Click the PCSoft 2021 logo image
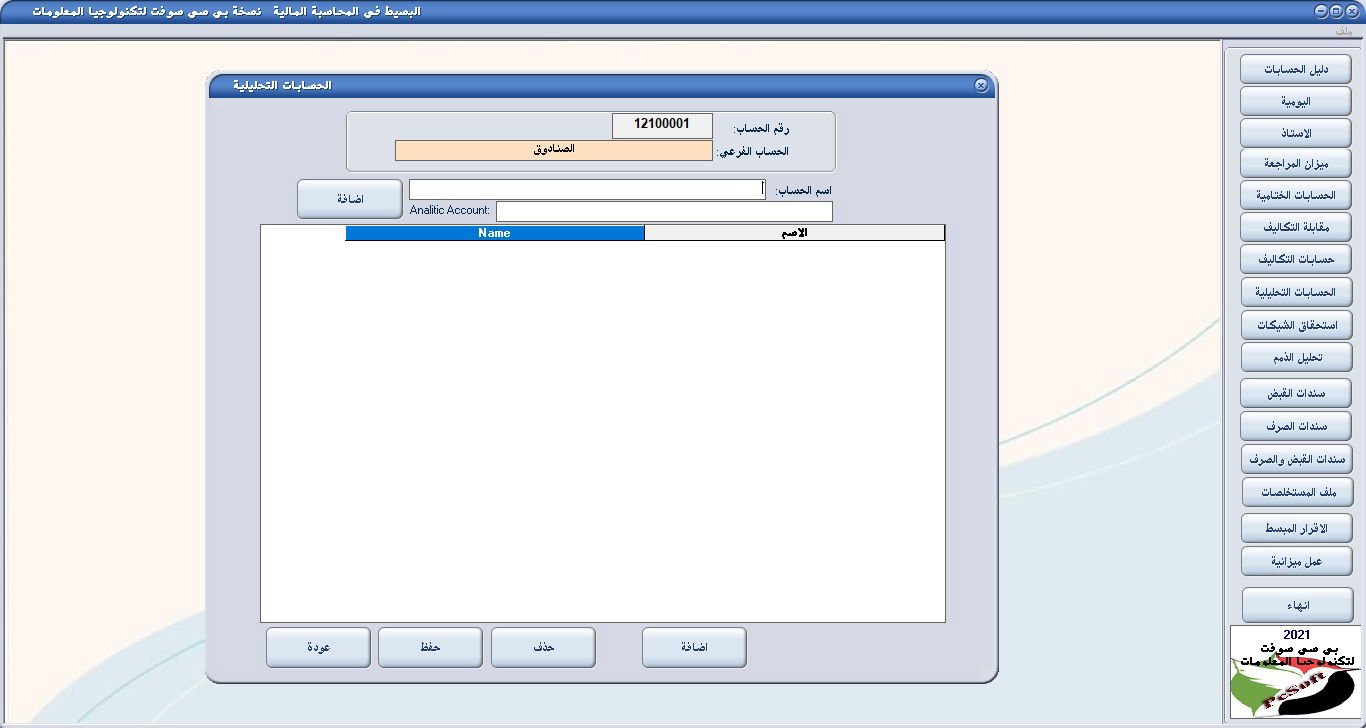1366x728 pixels. 1295,671
